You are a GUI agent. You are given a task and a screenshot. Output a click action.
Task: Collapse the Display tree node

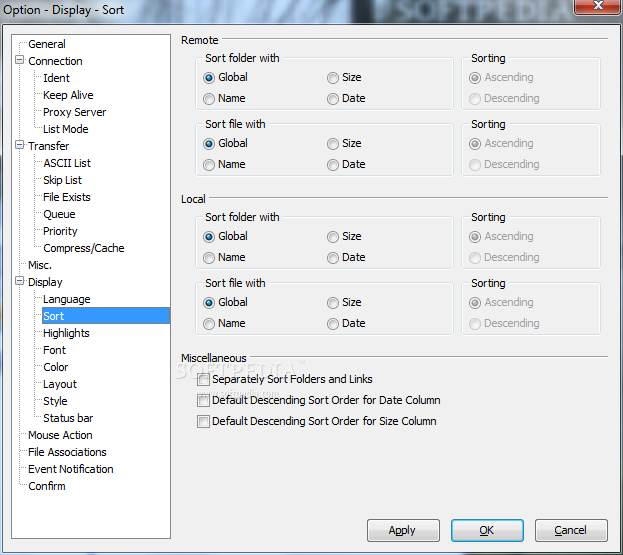(x=19, y=281)
